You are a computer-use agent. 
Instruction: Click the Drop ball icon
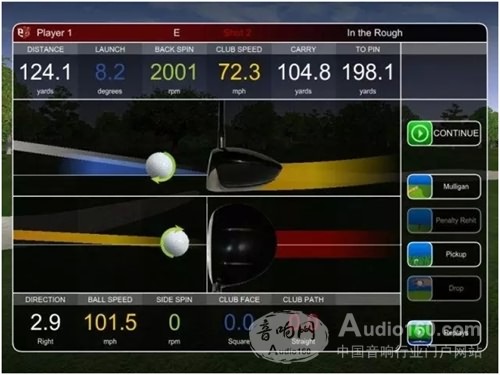tap(420, 288)
